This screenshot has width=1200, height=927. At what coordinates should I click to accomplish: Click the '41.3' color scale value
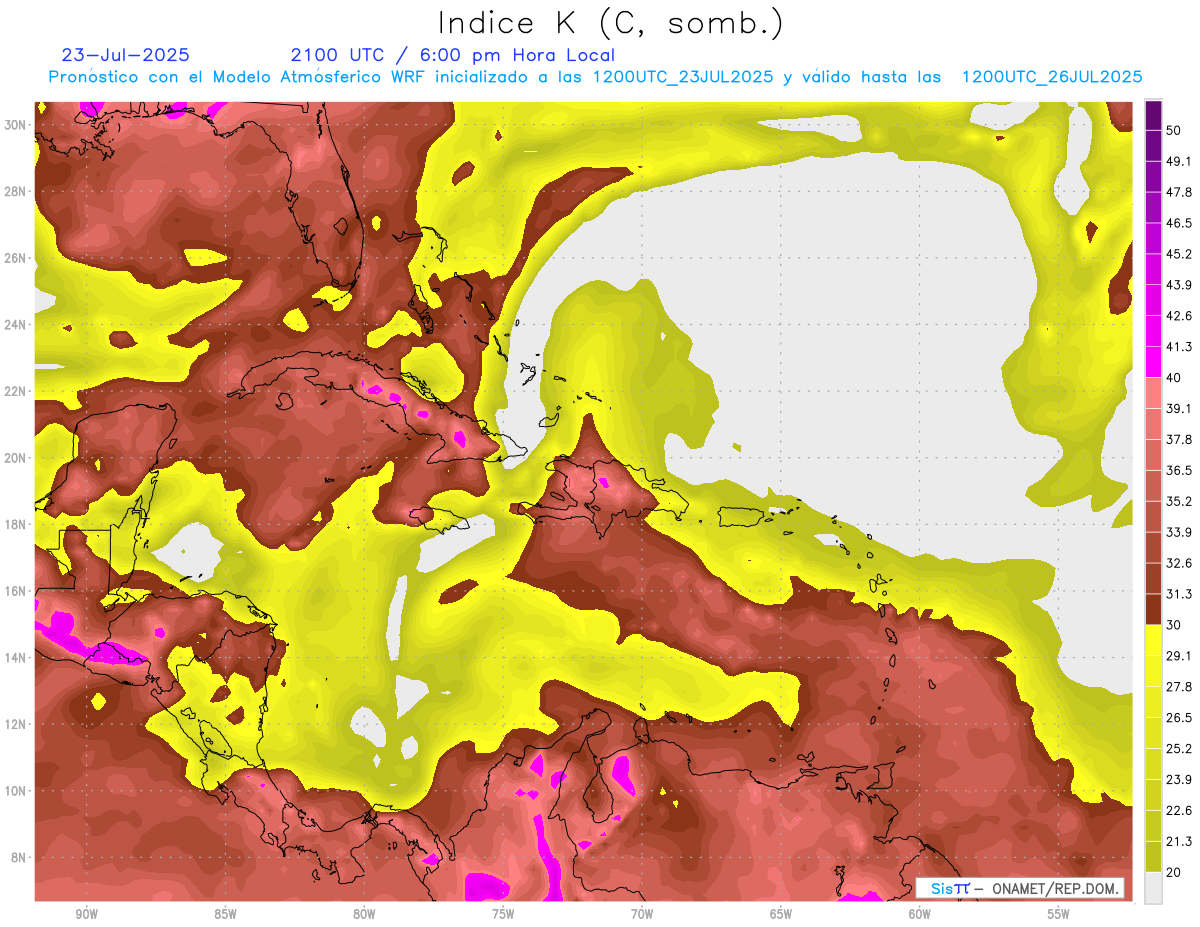pyautogui.click(x=1178, y=347)
